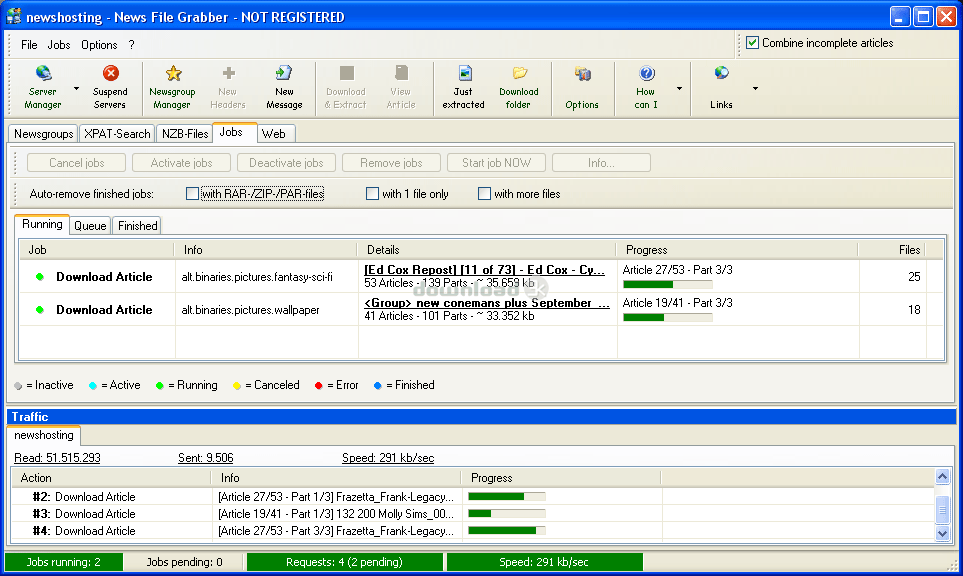
Task: Open the File menu
Action: (x=29, y=45)
